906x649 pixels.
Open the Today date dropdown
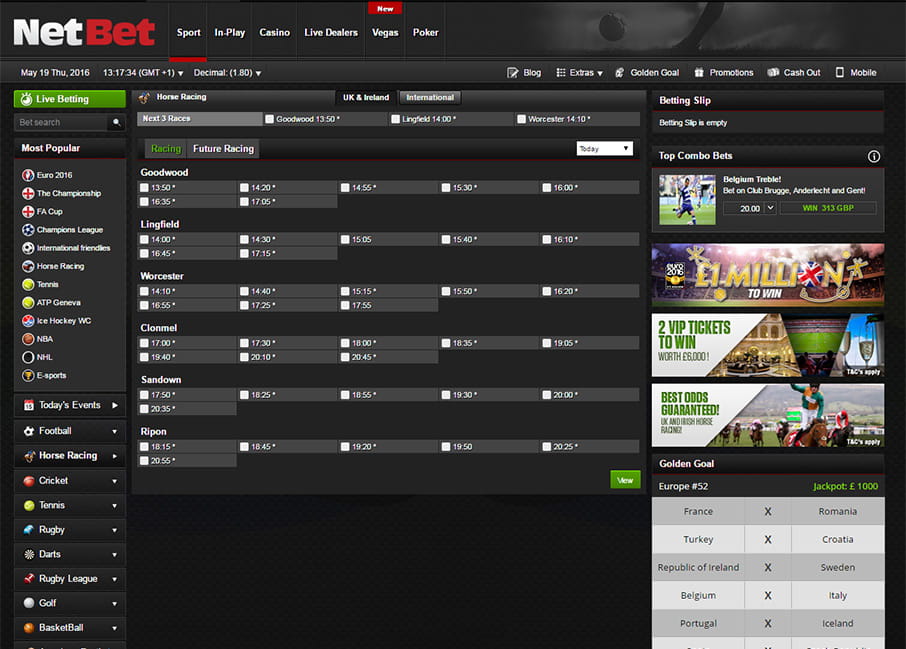tap(604, 149)
